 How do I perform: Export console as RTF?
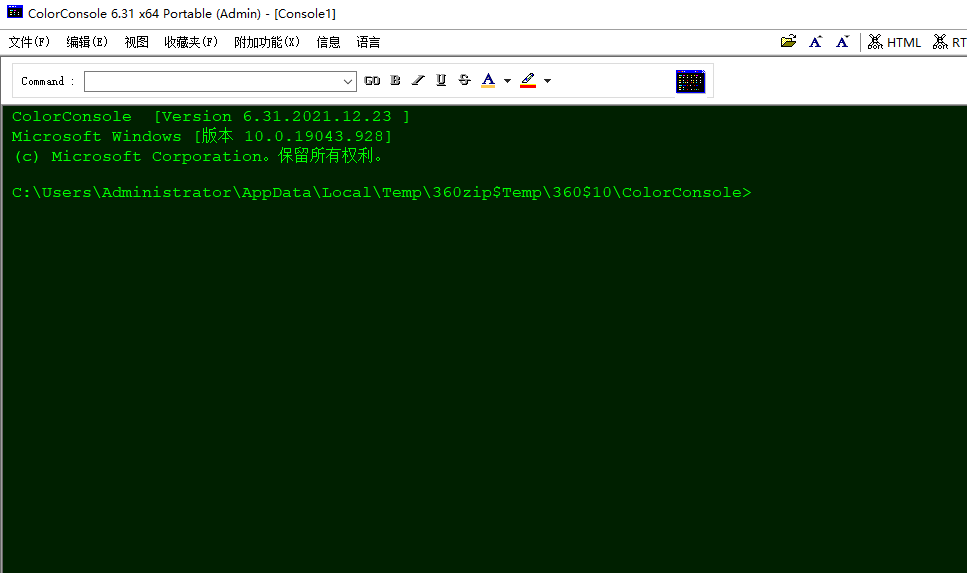[950, 42]
